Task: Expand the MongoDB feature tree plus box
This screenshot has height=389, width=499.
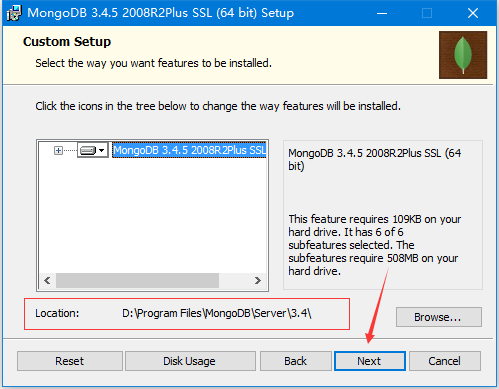Action: (x=58, y=150)
